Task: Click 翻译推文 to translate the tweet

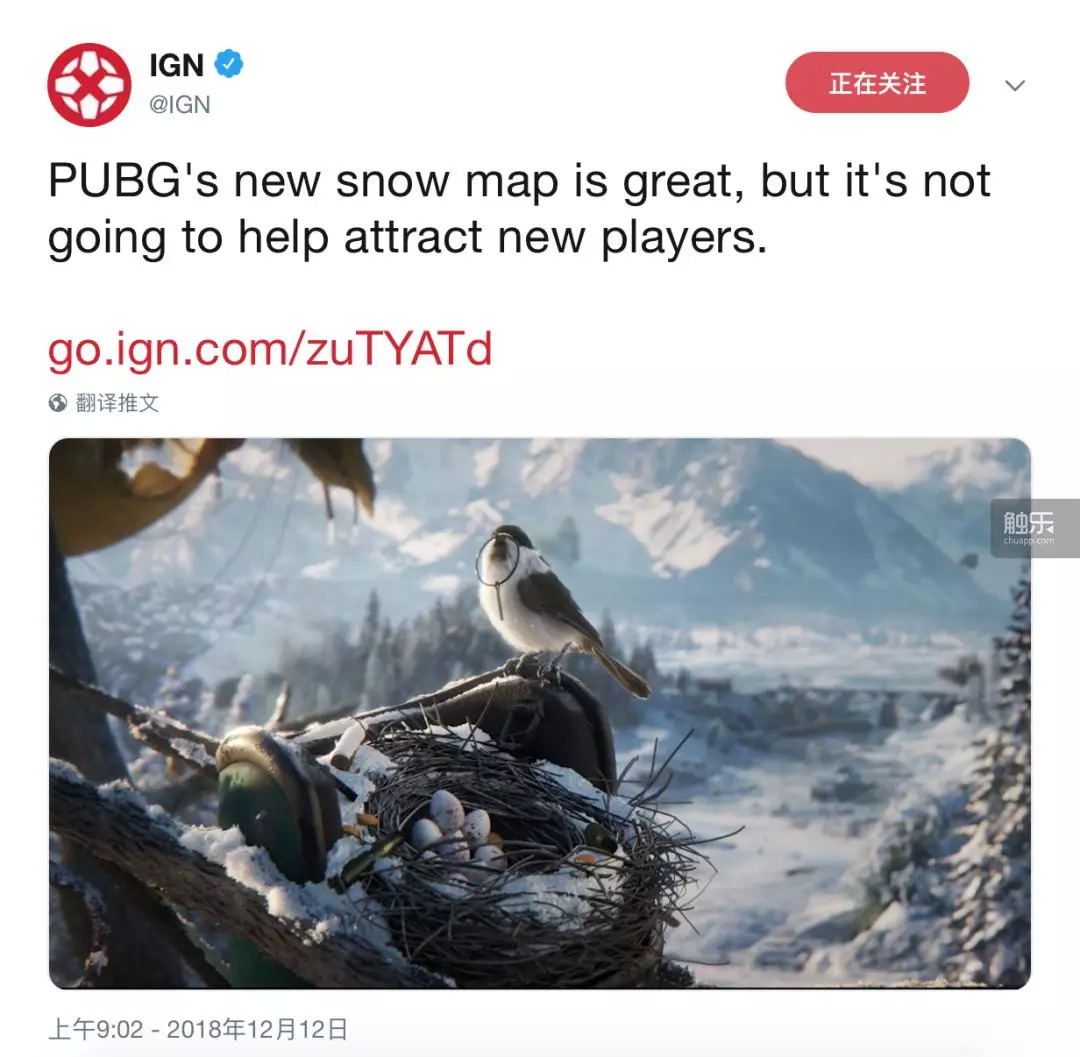Action: [x=117, y=403]
